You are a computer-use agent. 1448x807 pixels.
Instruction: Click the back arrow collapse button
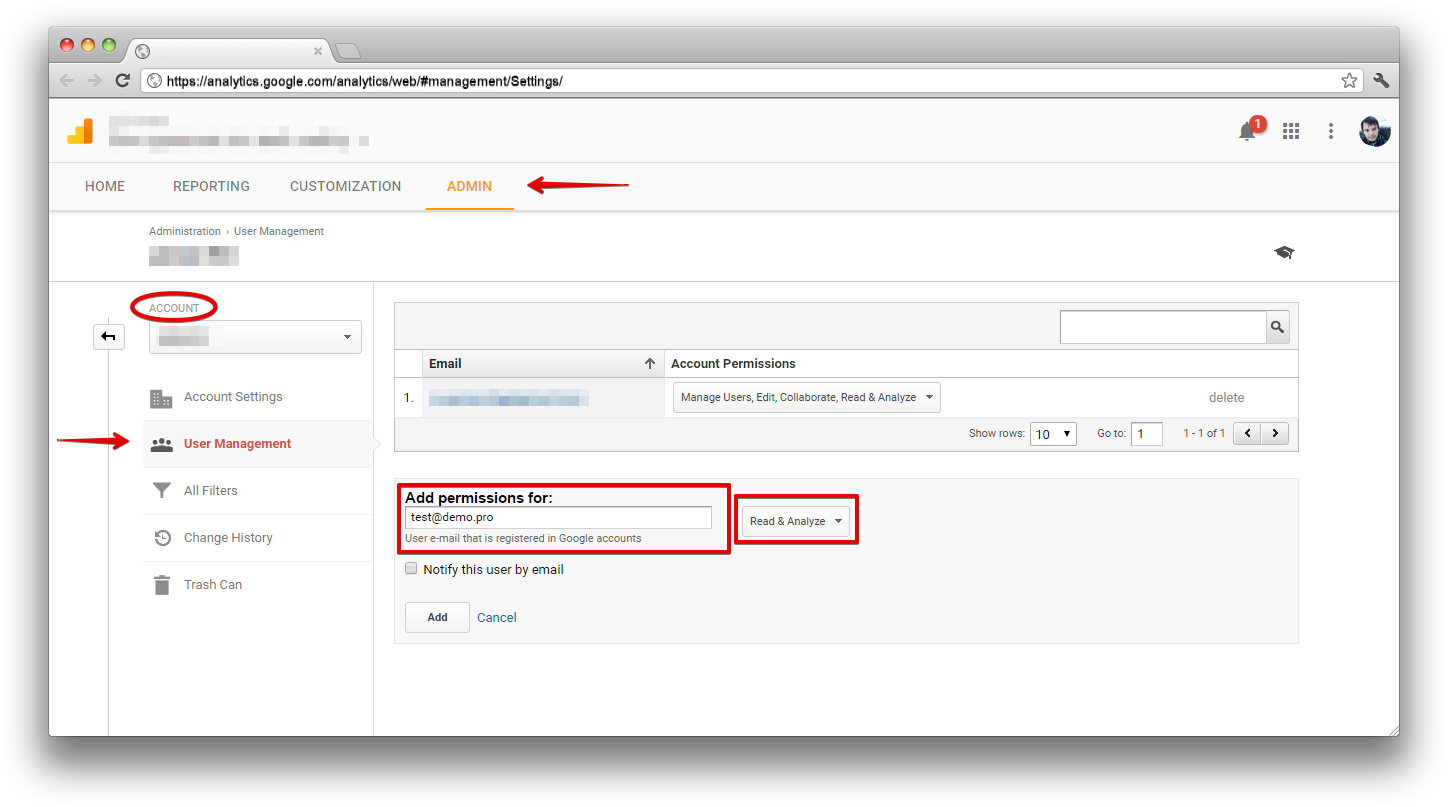point(109,337)
